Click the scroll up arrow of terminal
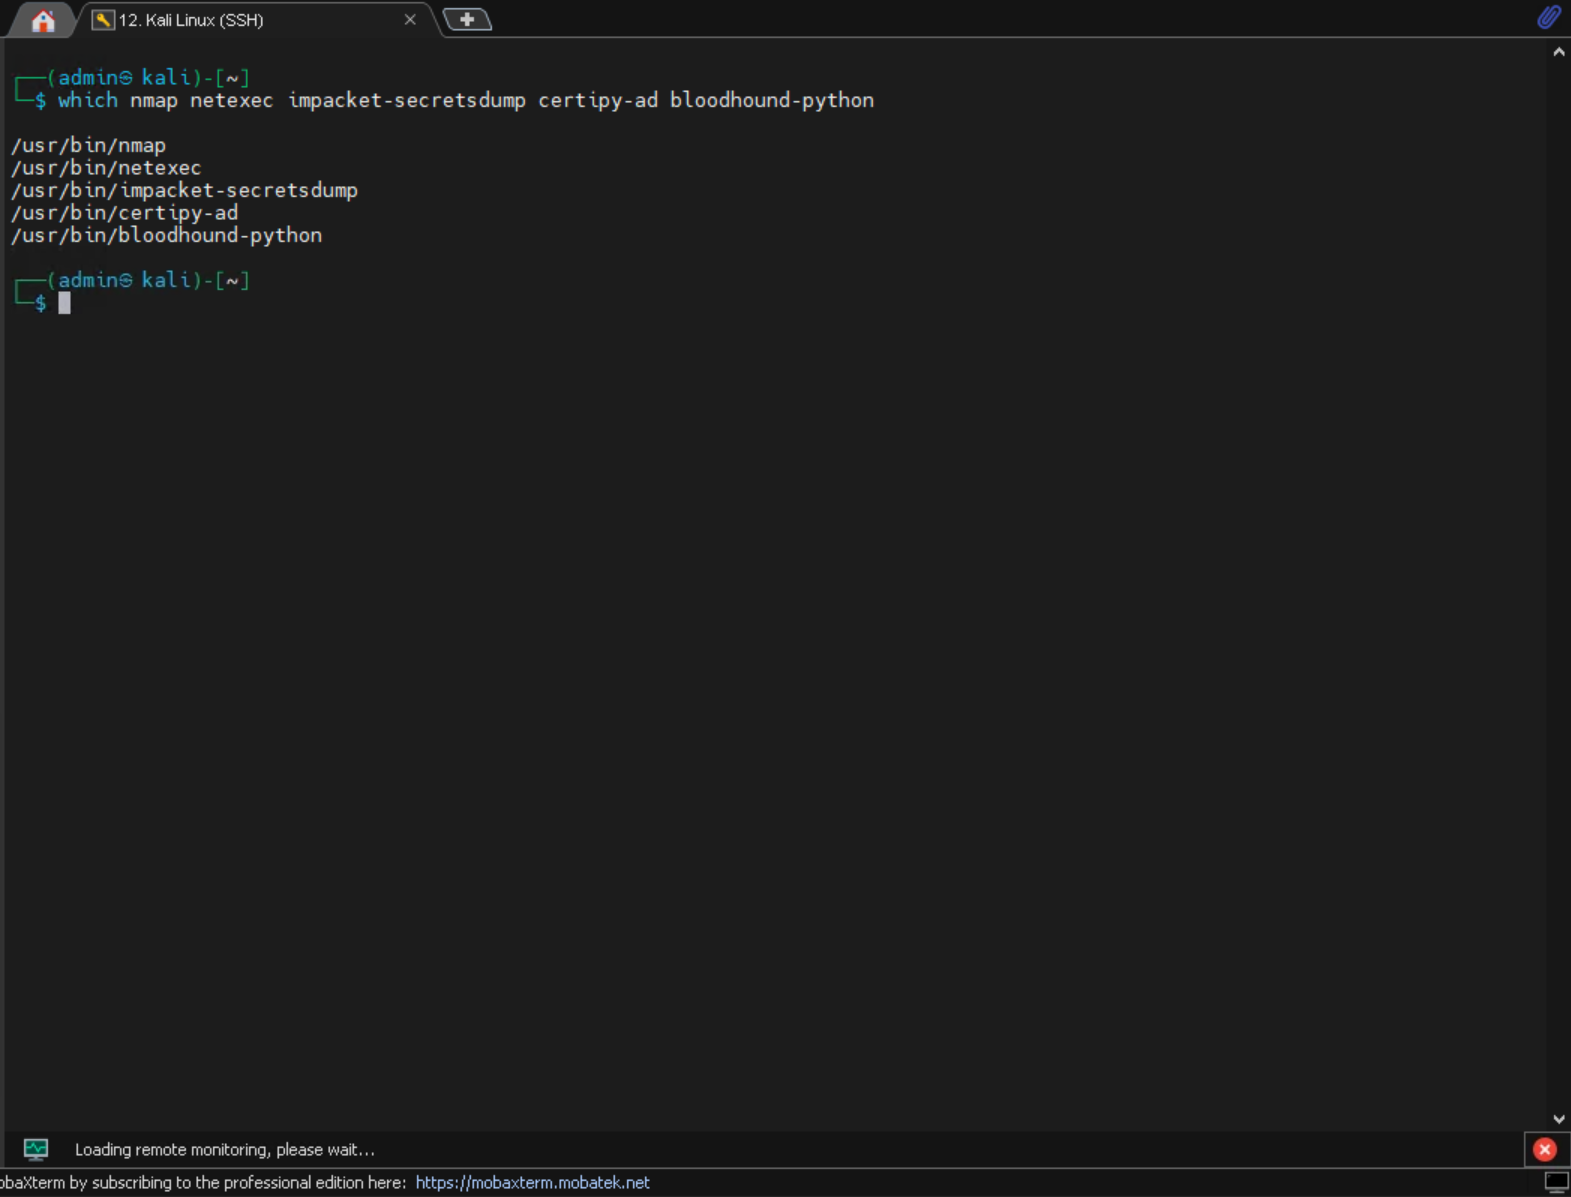Image resolution: width=1571 pixels, height=1197 pixels. coord(1559,52)
